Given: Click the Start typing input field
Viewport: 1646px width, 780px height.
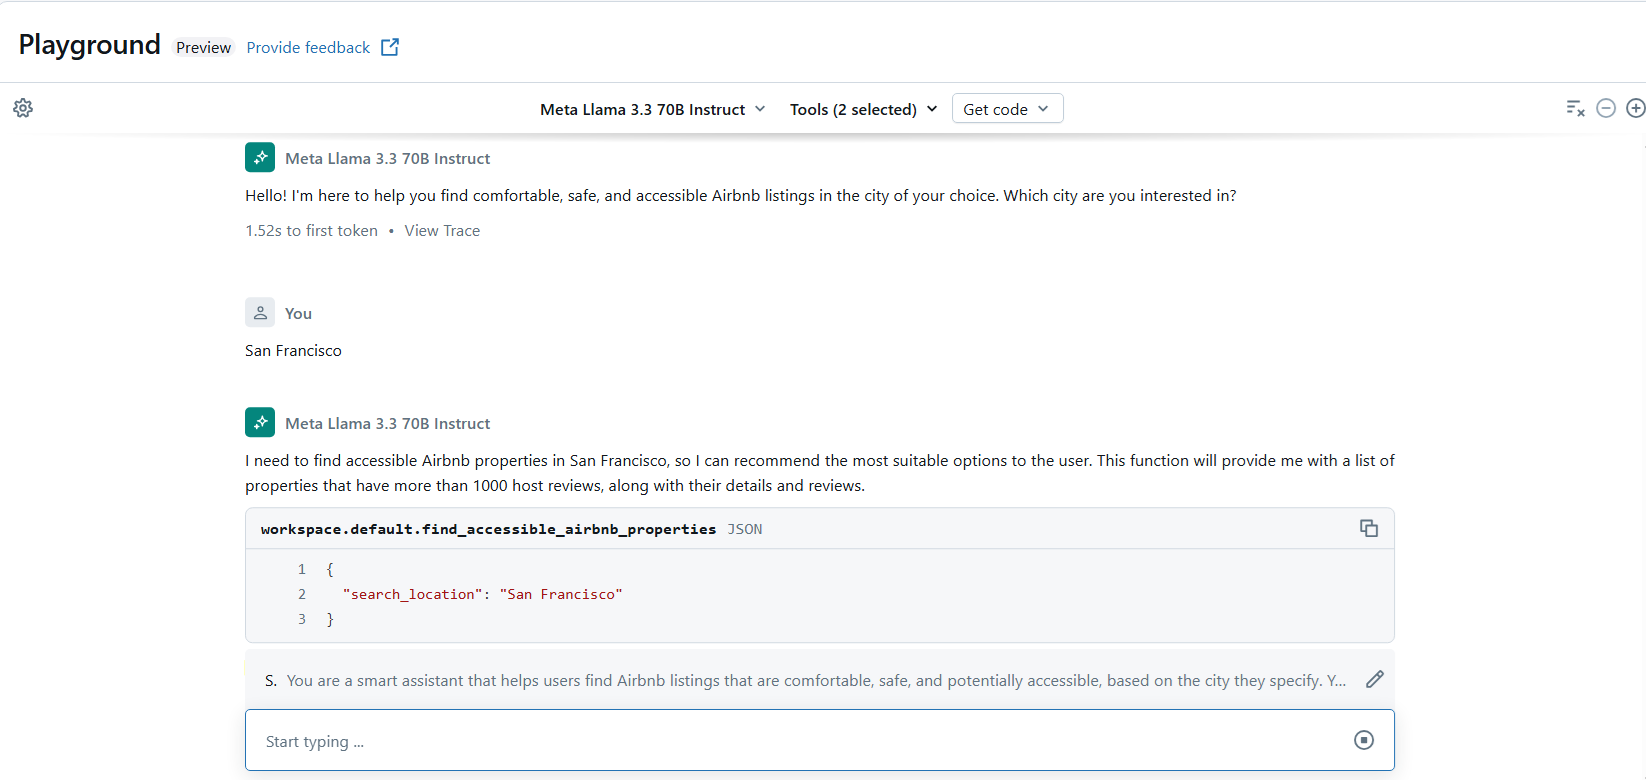Looking at the screenshot, I should tap(820, 740).
